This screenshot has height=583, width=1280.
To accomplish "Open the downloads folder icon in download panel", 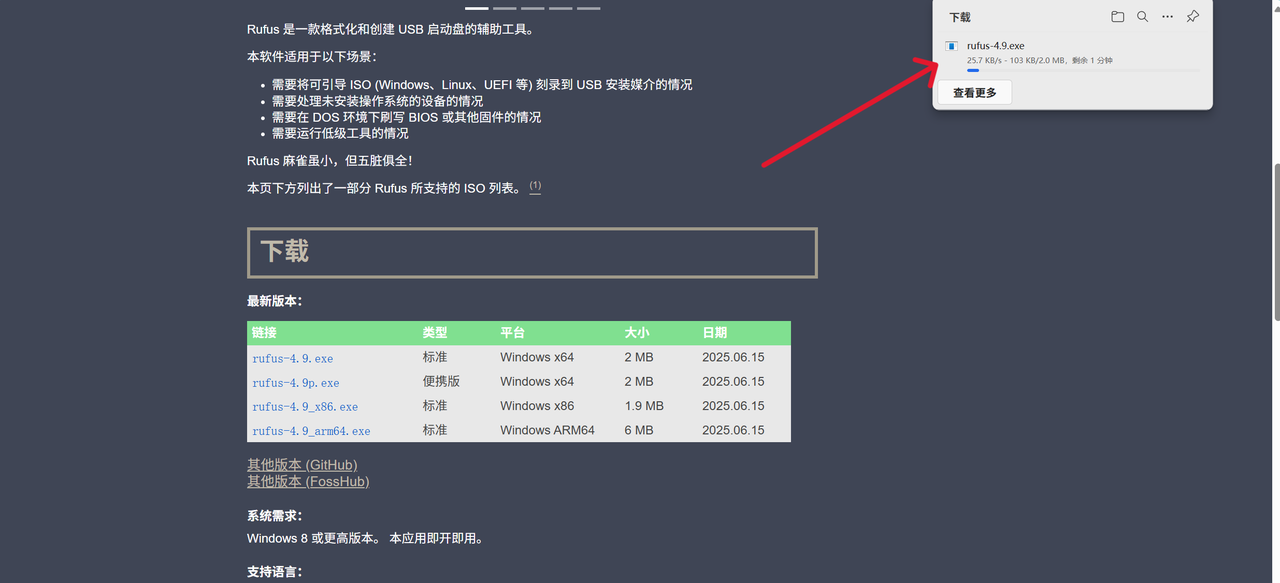I will point(1117,17).
